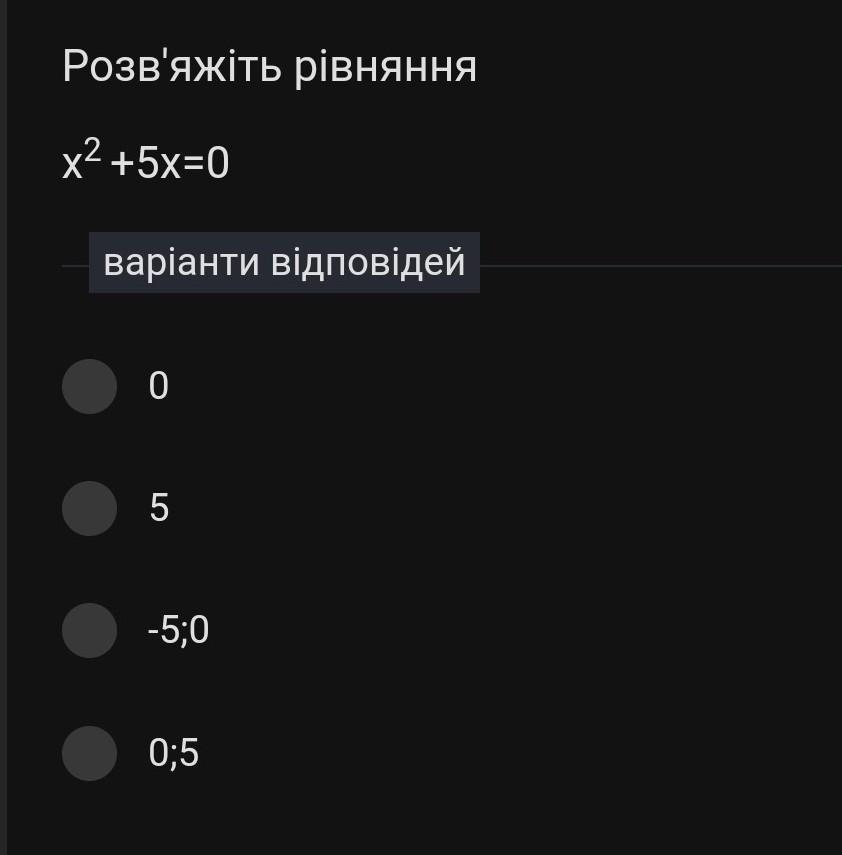Choose the radio circle beside -5;0
Viewport: 842px width, 855px height.
90,630
